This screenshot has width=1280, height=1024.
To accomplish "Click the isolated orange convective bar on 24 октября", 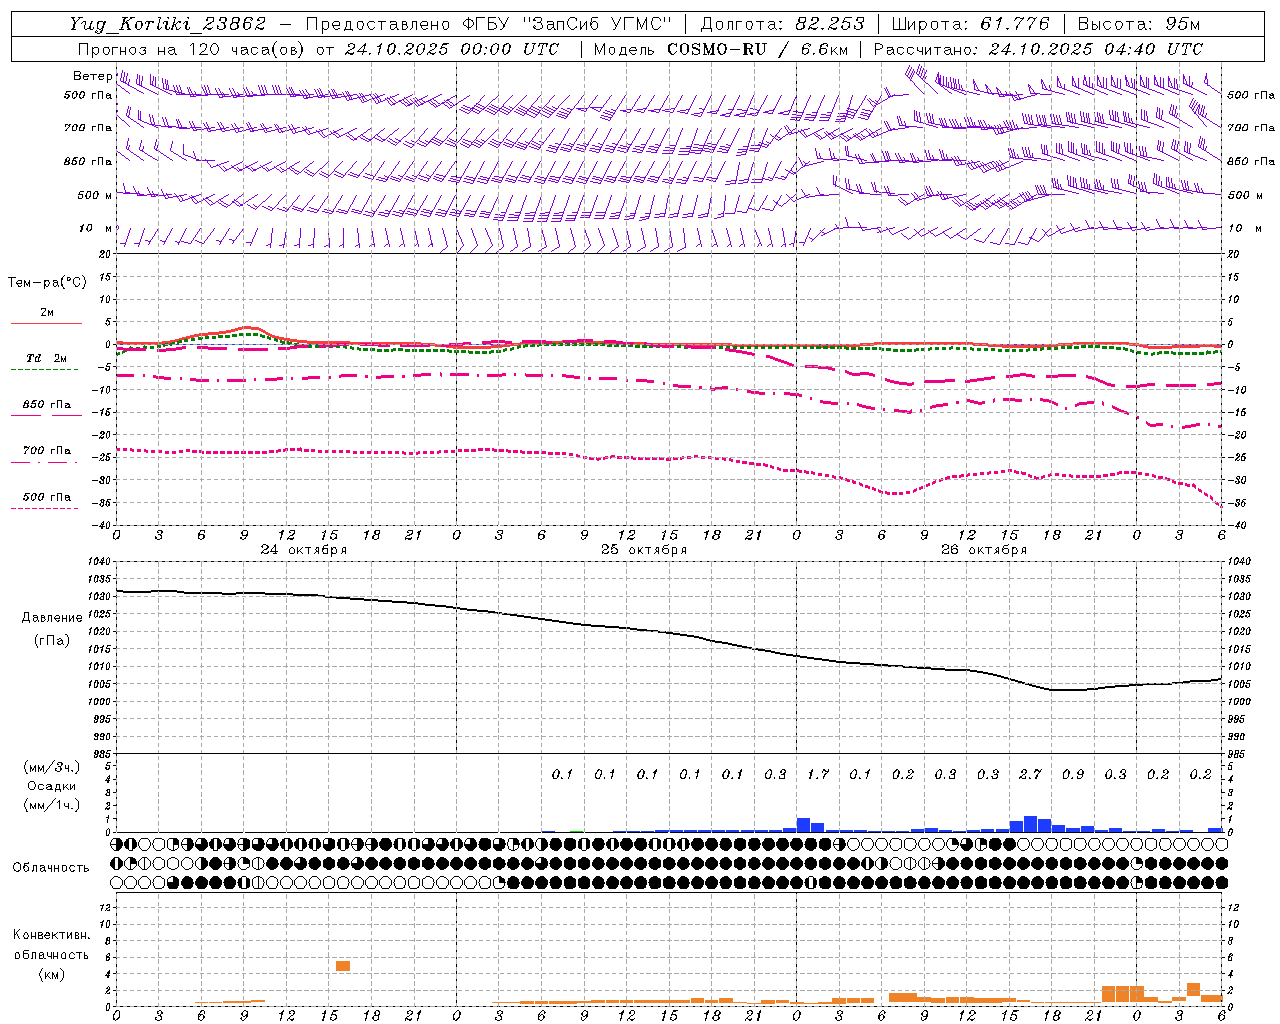I will 343,965.
